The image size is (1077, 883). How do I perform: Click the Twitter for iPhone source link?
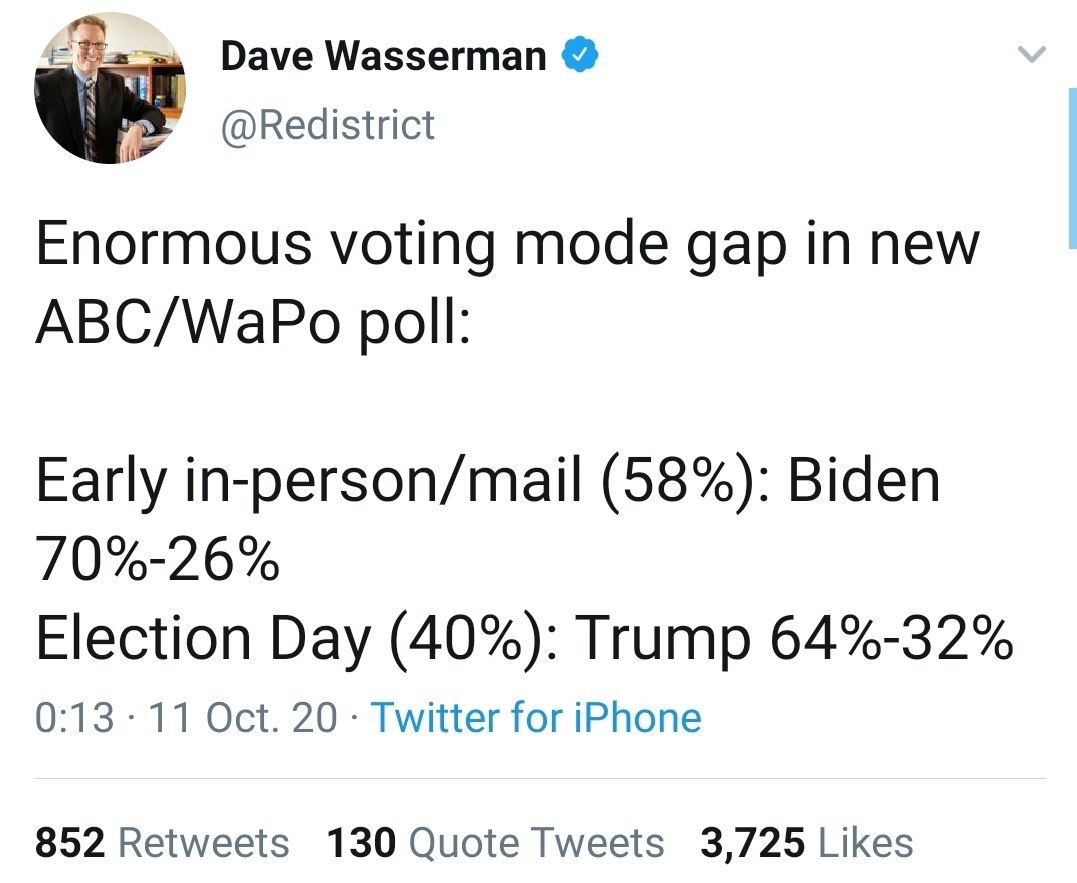[536, 718]
